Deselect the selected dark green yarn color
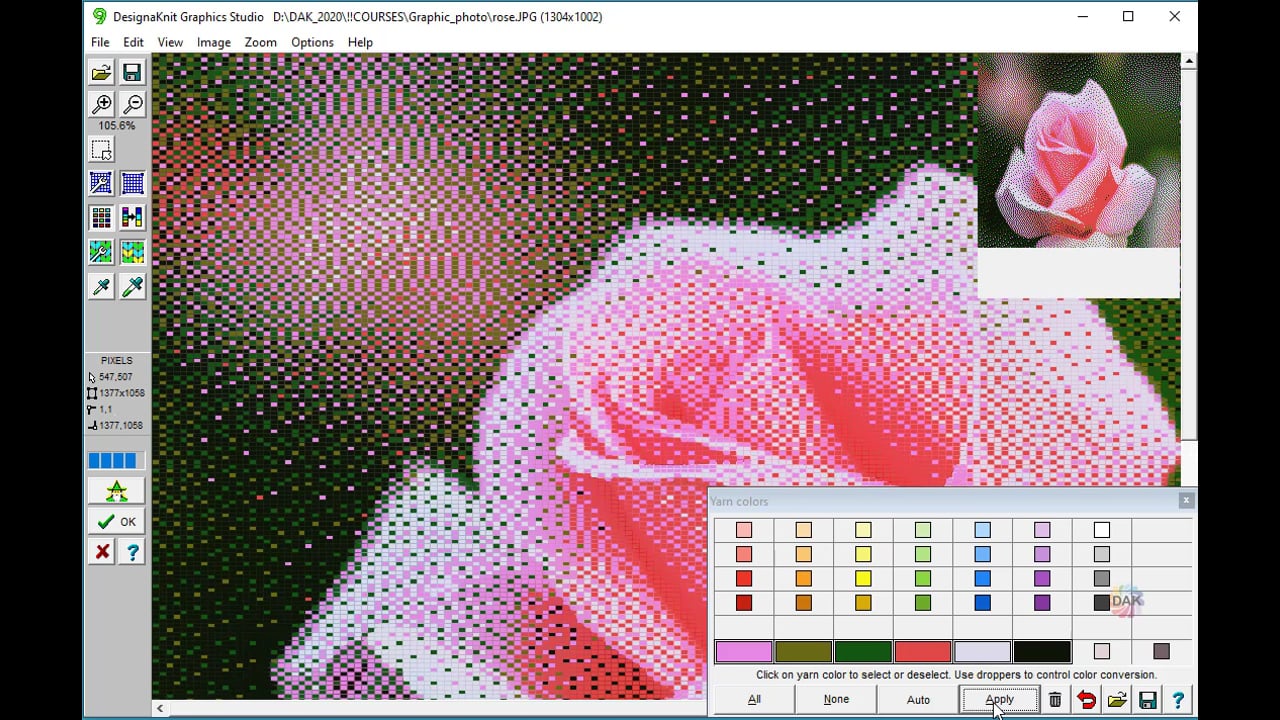The image size is (1280, 720). click(863, 652)
